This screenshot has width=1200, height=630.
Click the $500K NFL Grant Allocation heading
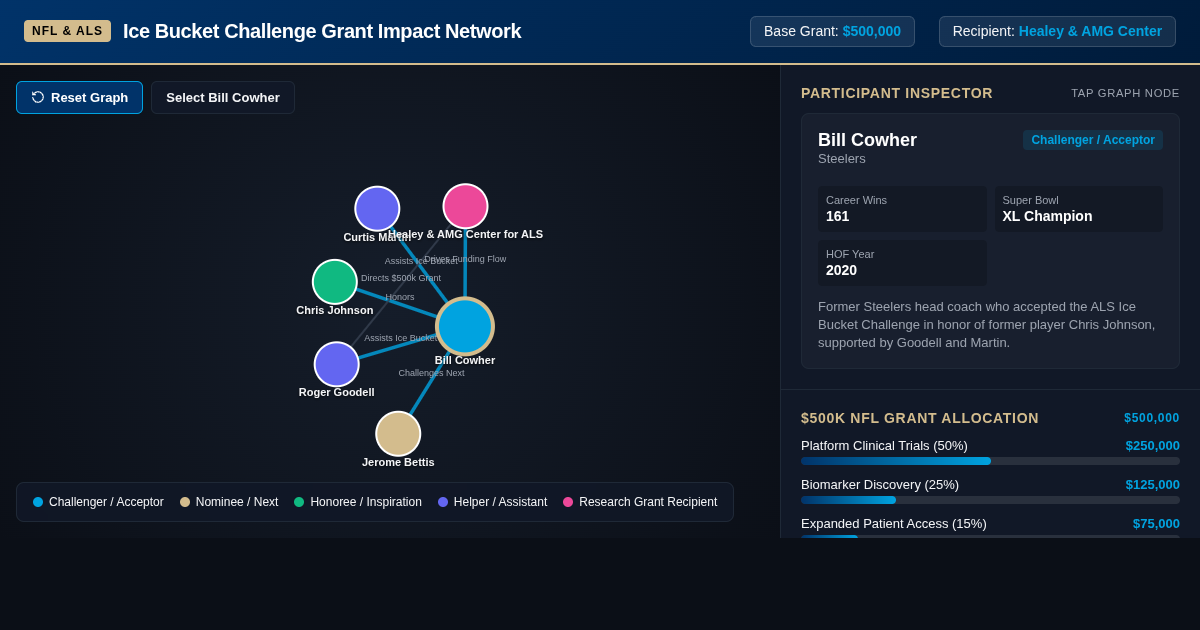pyautogui.click(x=920, y=418)
